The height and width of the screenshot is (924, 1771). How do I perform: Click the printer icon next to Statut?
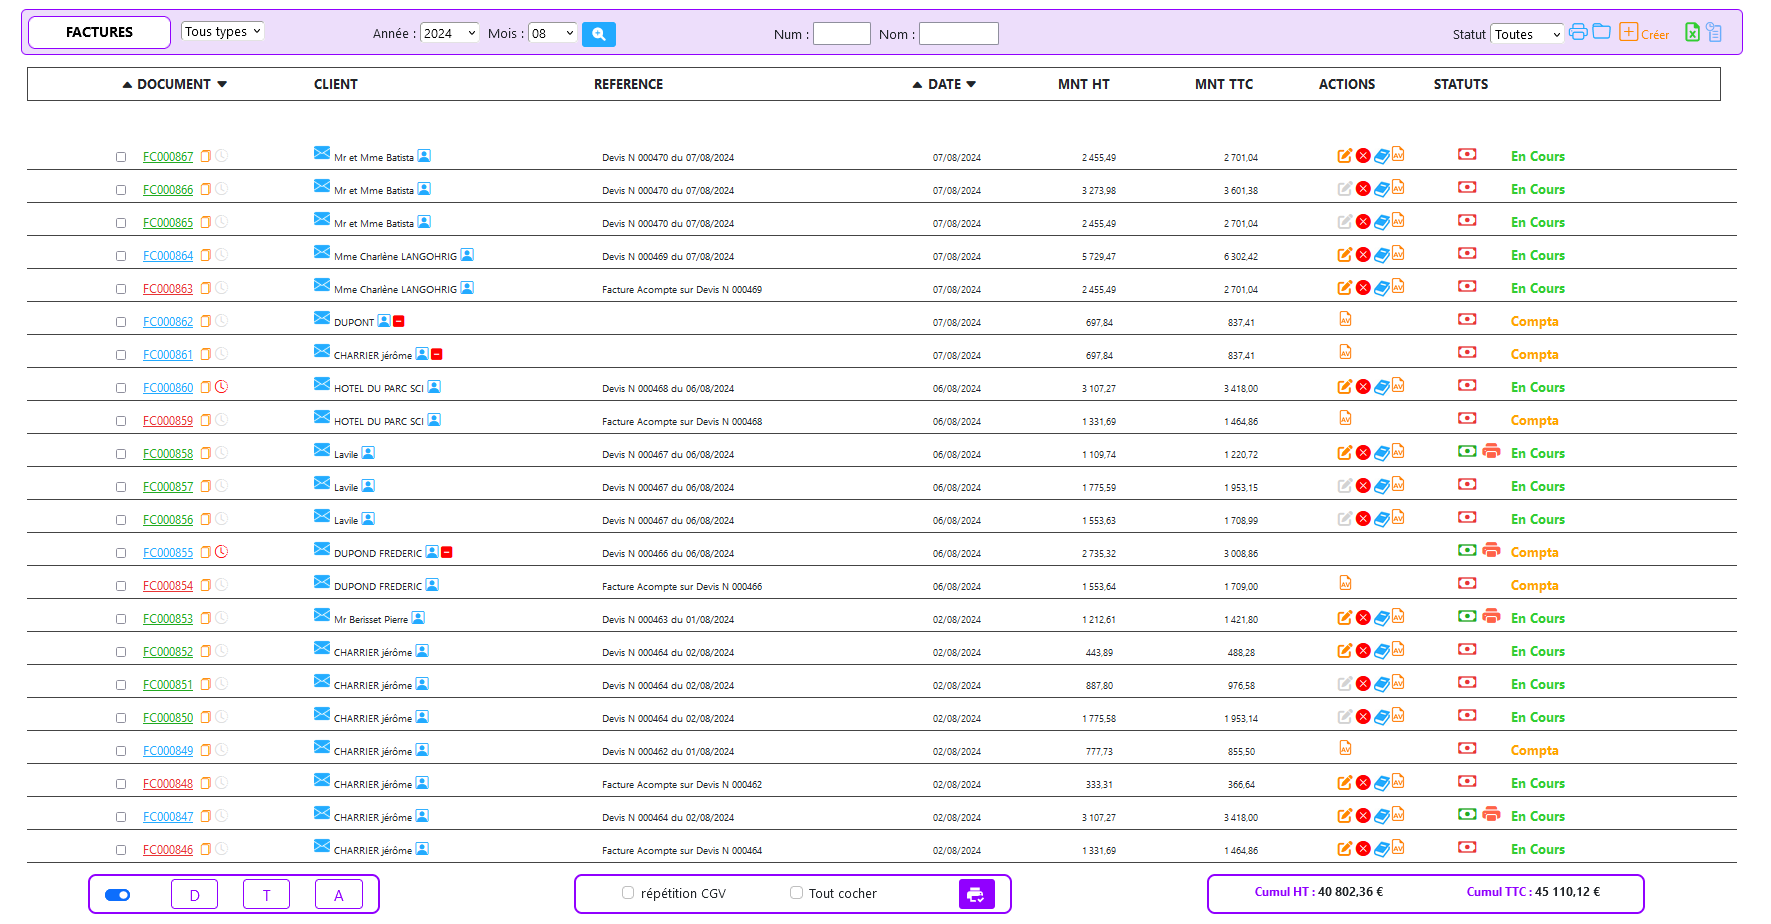point(1578,32)
